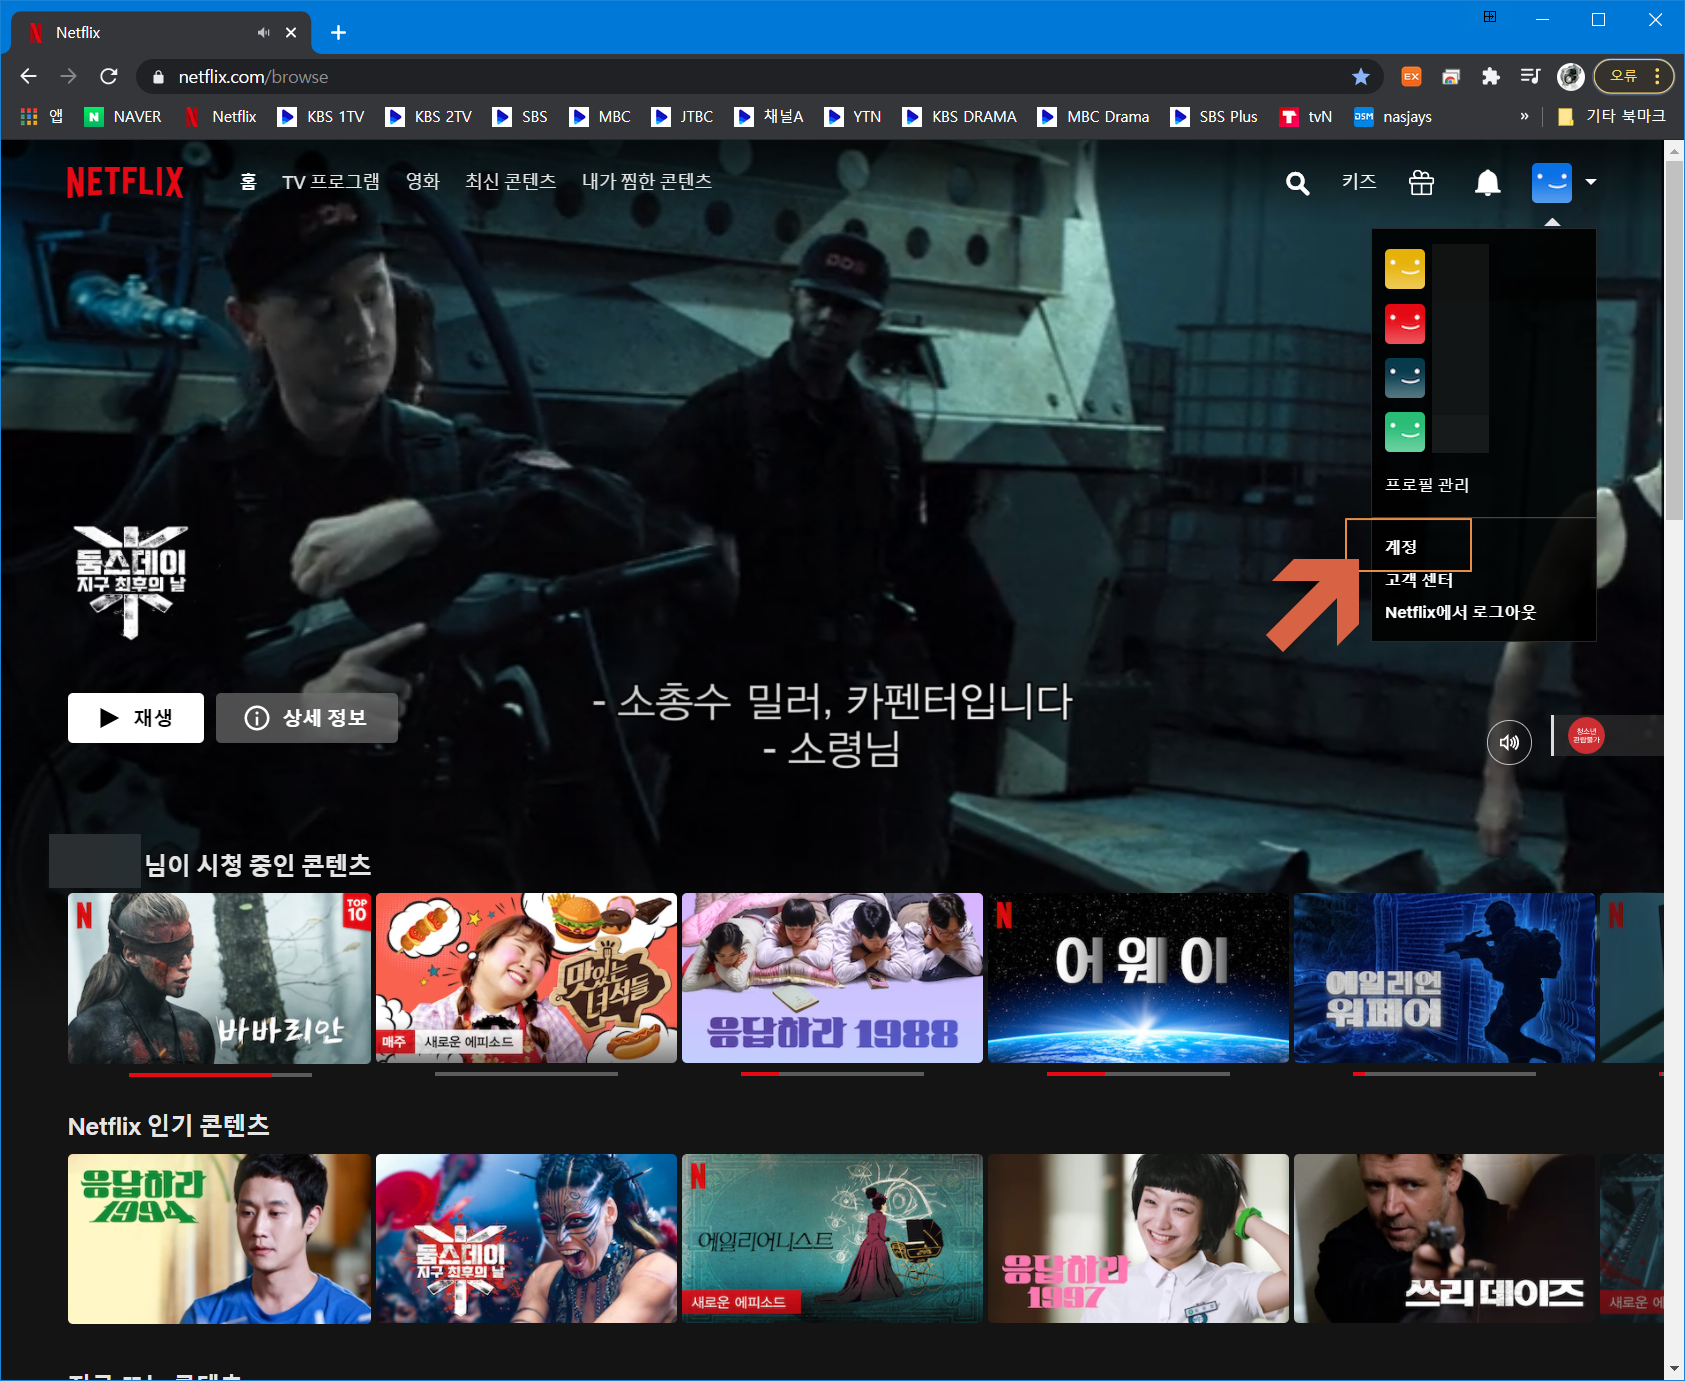
Task: Open the 응답하라 1997 thumbnail
Action: [x=1138, y=1239]
